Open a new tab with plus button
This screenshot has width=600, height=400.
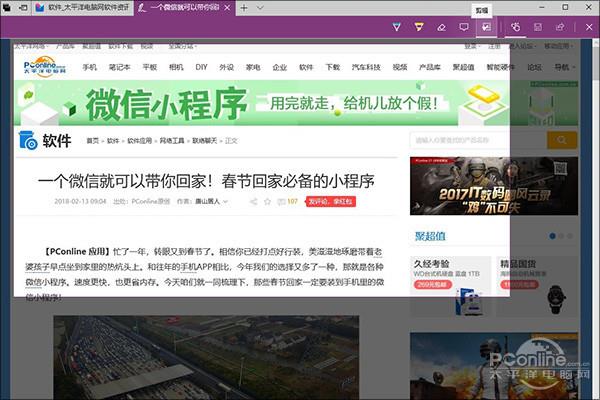coord(244,8)
